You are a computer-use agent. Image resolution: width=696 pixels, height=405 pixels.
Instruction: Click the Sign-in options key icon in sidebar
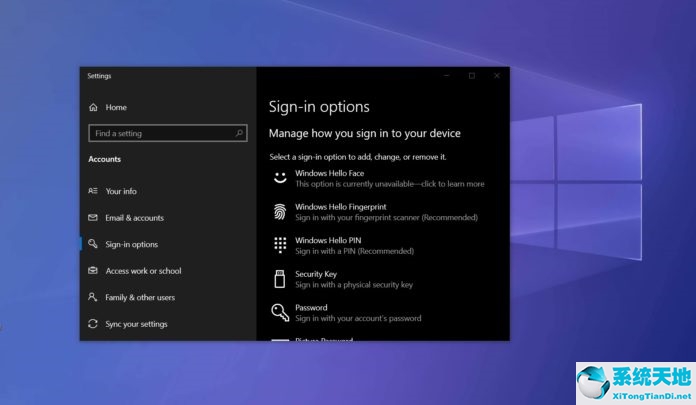(93, 244)
